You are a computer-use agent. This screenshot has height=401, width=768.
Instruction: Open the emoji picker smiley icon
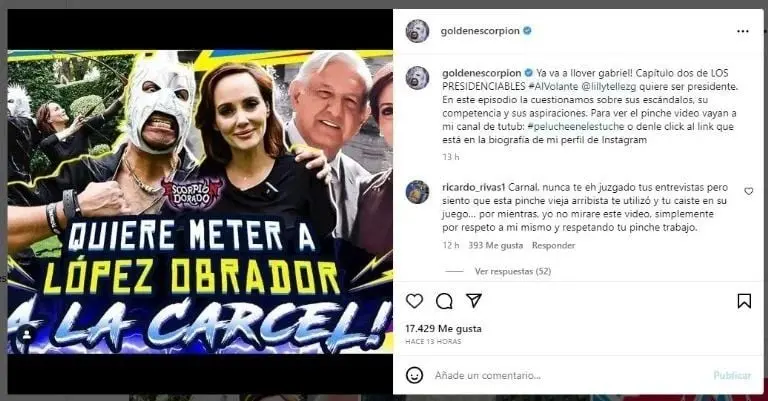click(414, 376)
